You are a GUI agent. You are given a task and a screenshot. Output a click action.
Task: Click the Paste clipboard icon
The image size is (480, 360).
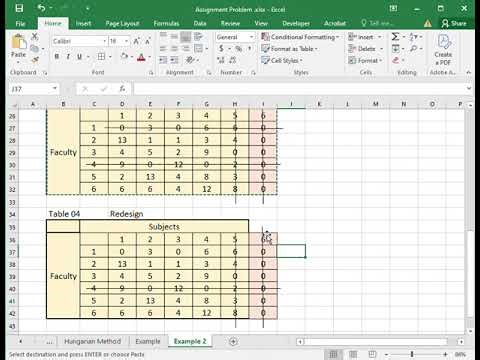coord(19,42)
